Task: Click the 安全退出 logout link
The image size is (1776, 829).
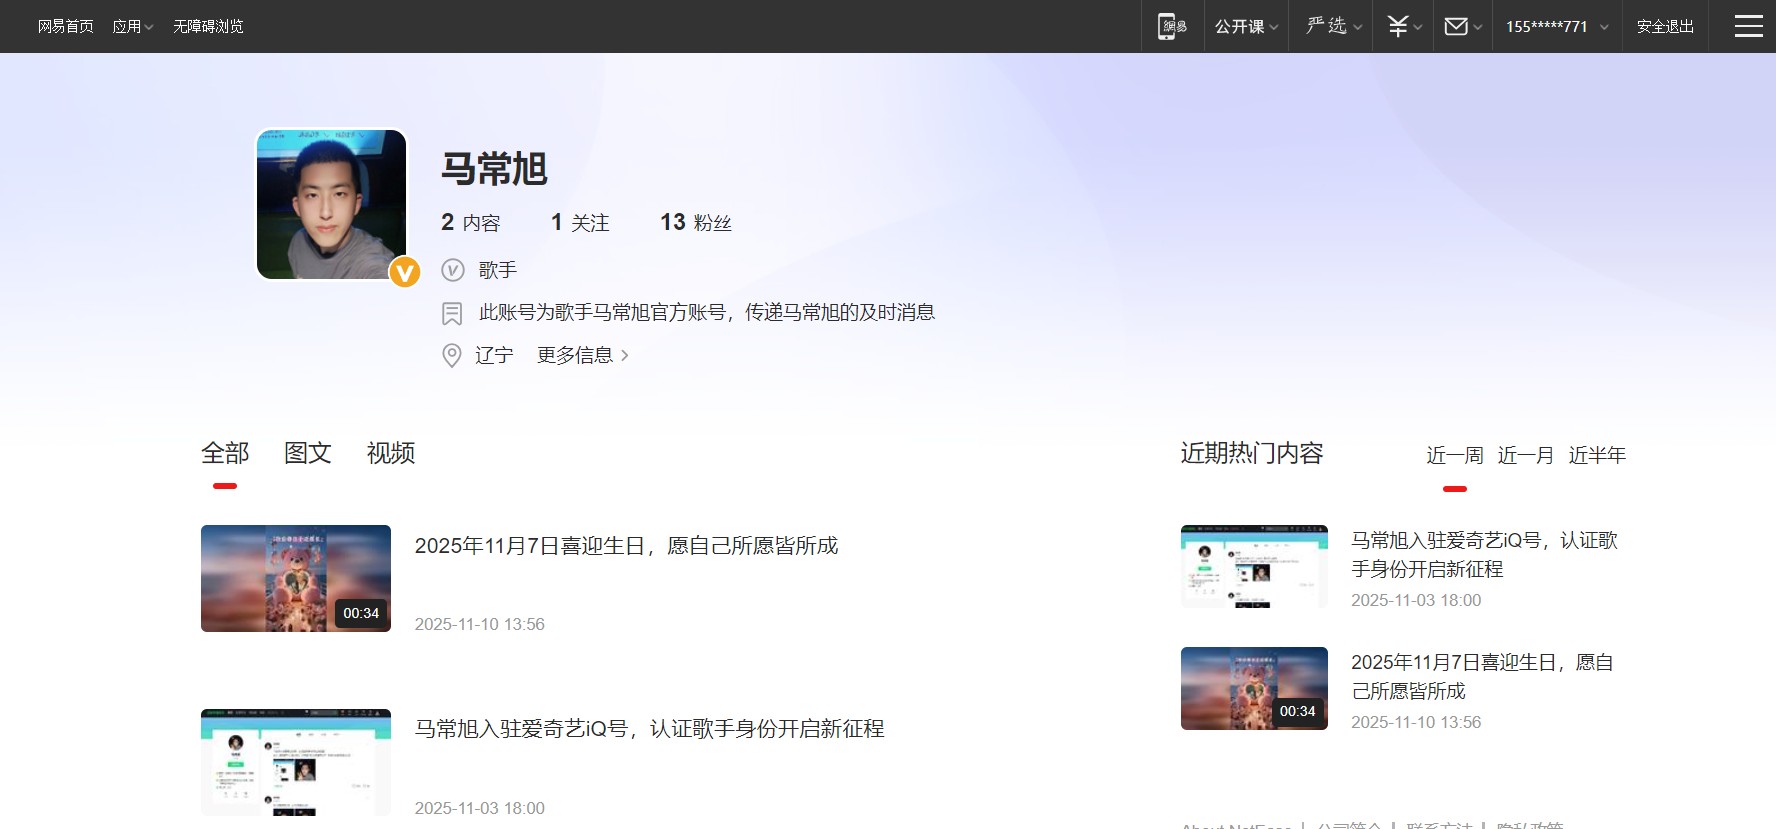Action: click(1665, 26)
